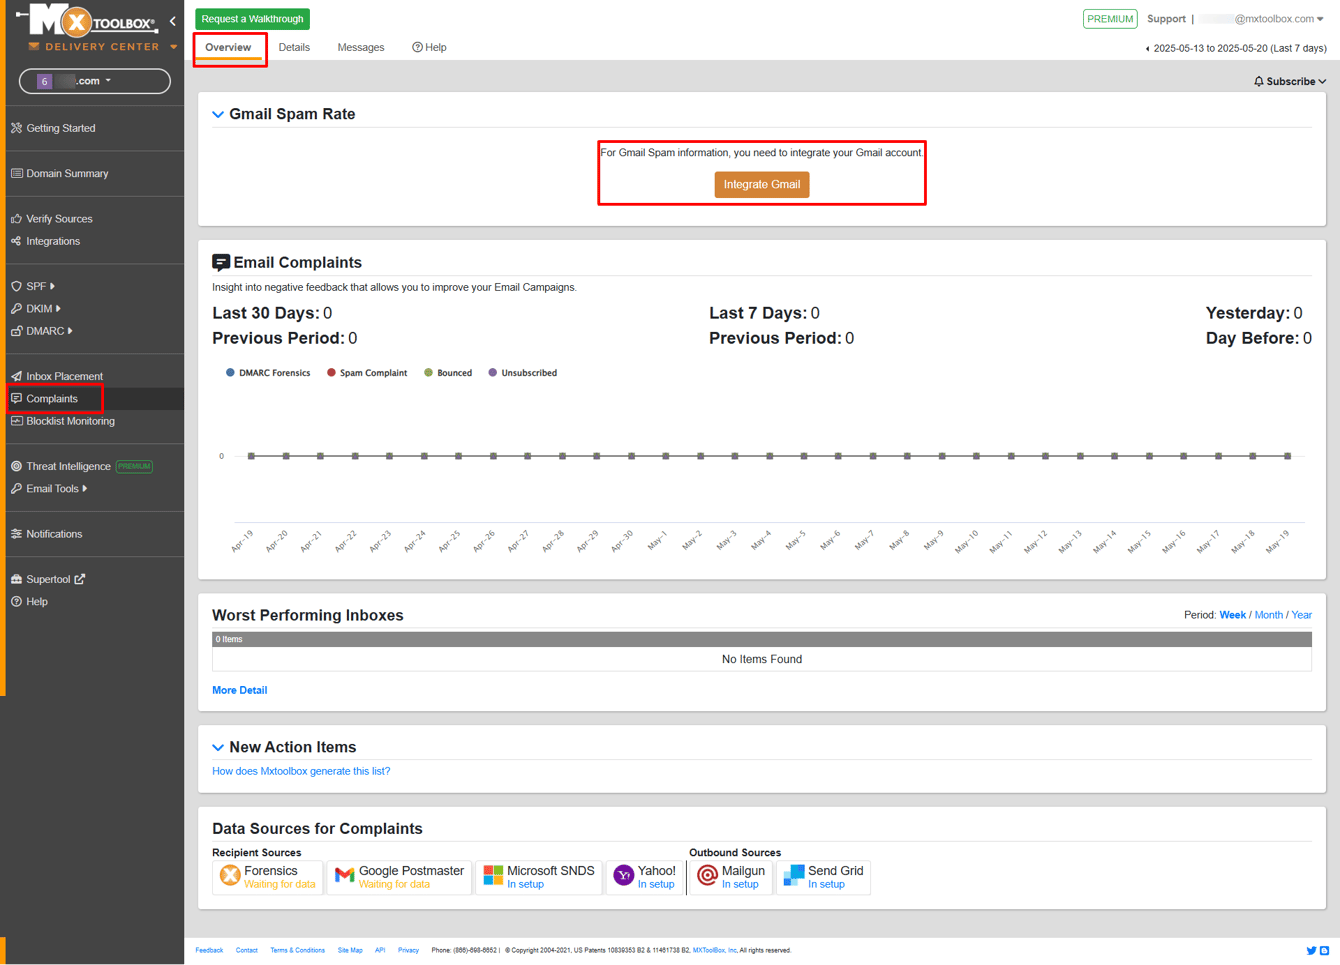This screenshot has width=1340, height=965.
Task: Toggle the Bounced legend color marker
Action: [x=428, y=373]
